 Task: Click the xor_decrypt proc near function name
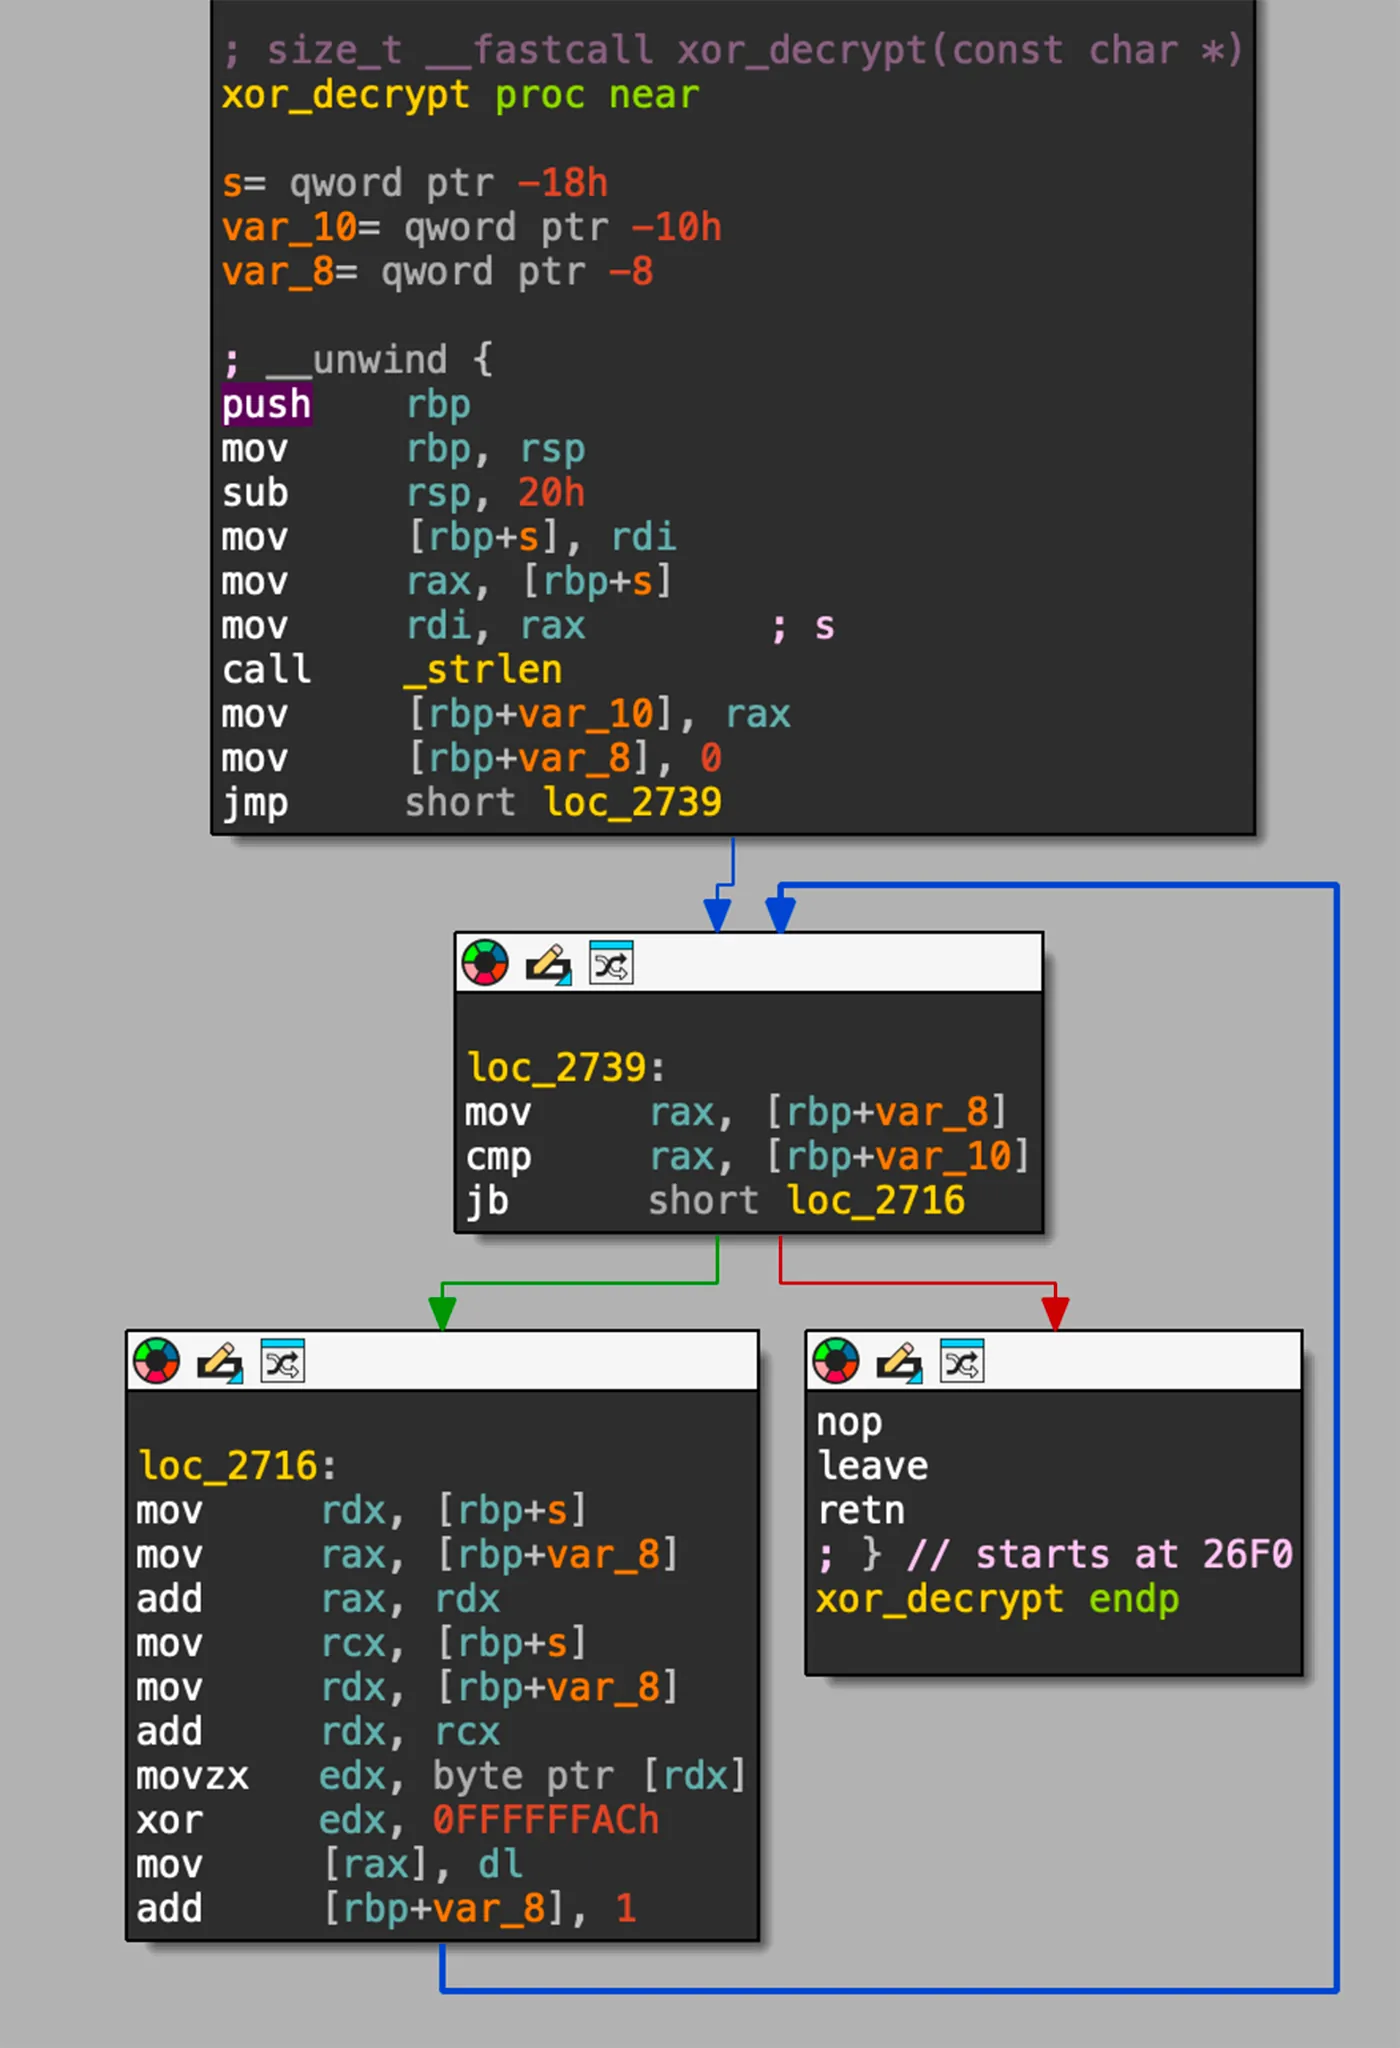coord(345,95)
